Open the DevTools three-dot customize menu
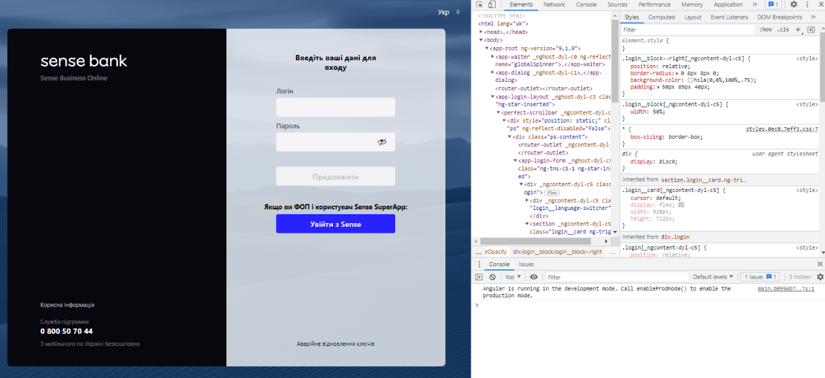The width and height of the screenshot is (825, 378). (x=807, y=4)
